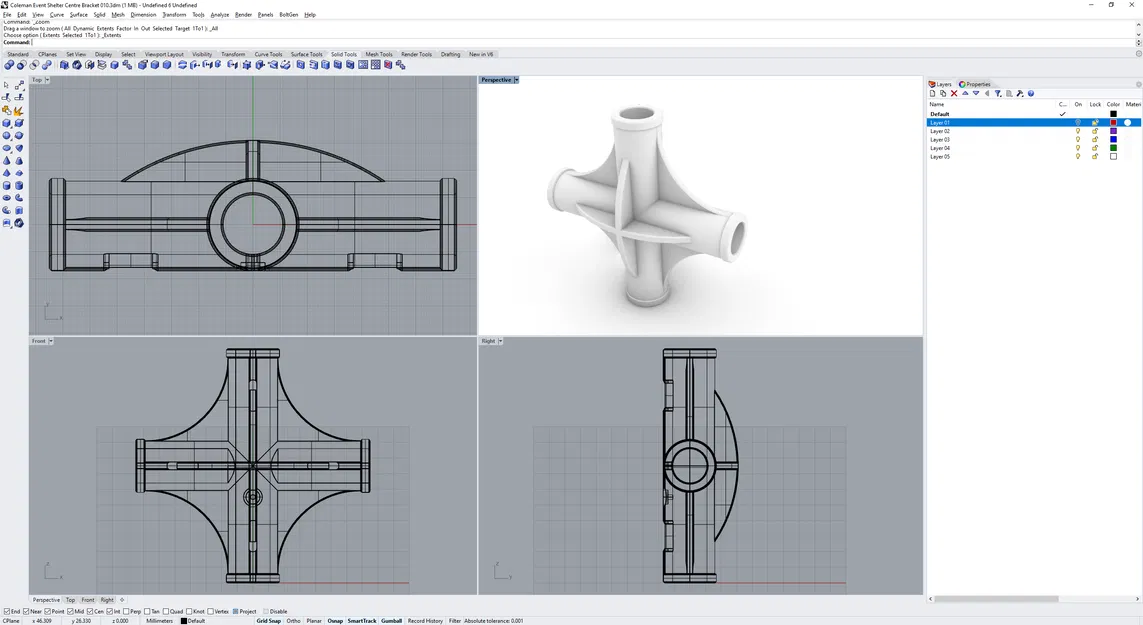Uncheck the End osnap checkbox
The height and width of the screenshot is (625, 1143).
coord(7,611)
